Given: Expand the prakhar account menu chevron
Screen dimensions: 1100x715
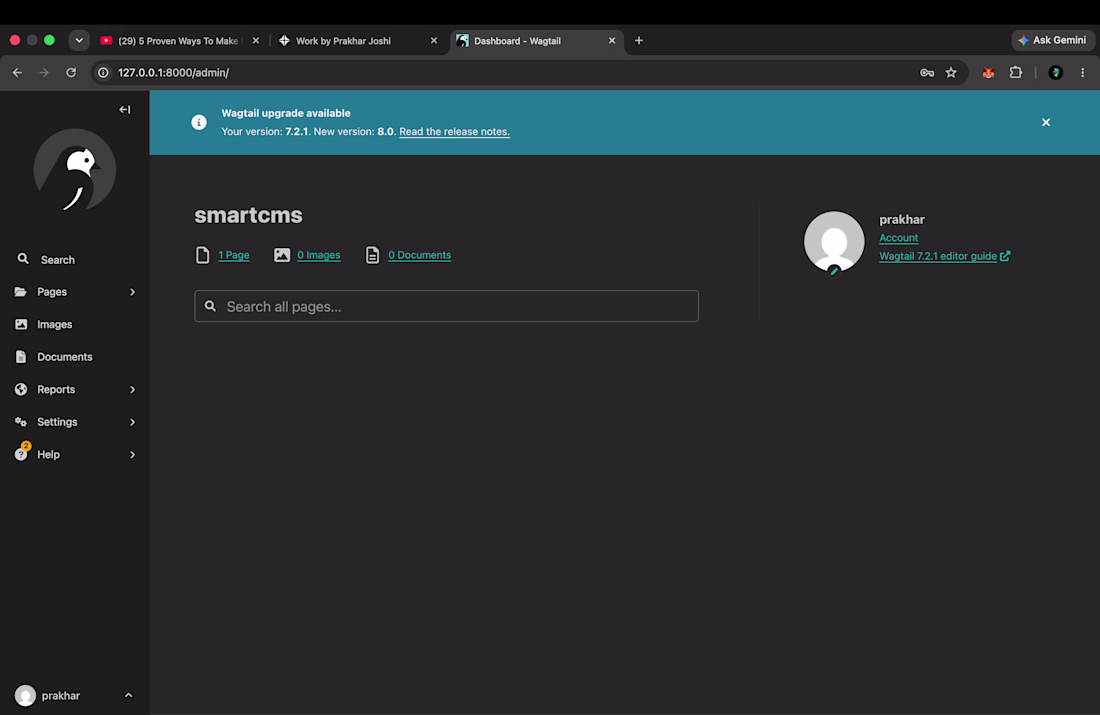Looking at the screenshot, I should point(128,695).
